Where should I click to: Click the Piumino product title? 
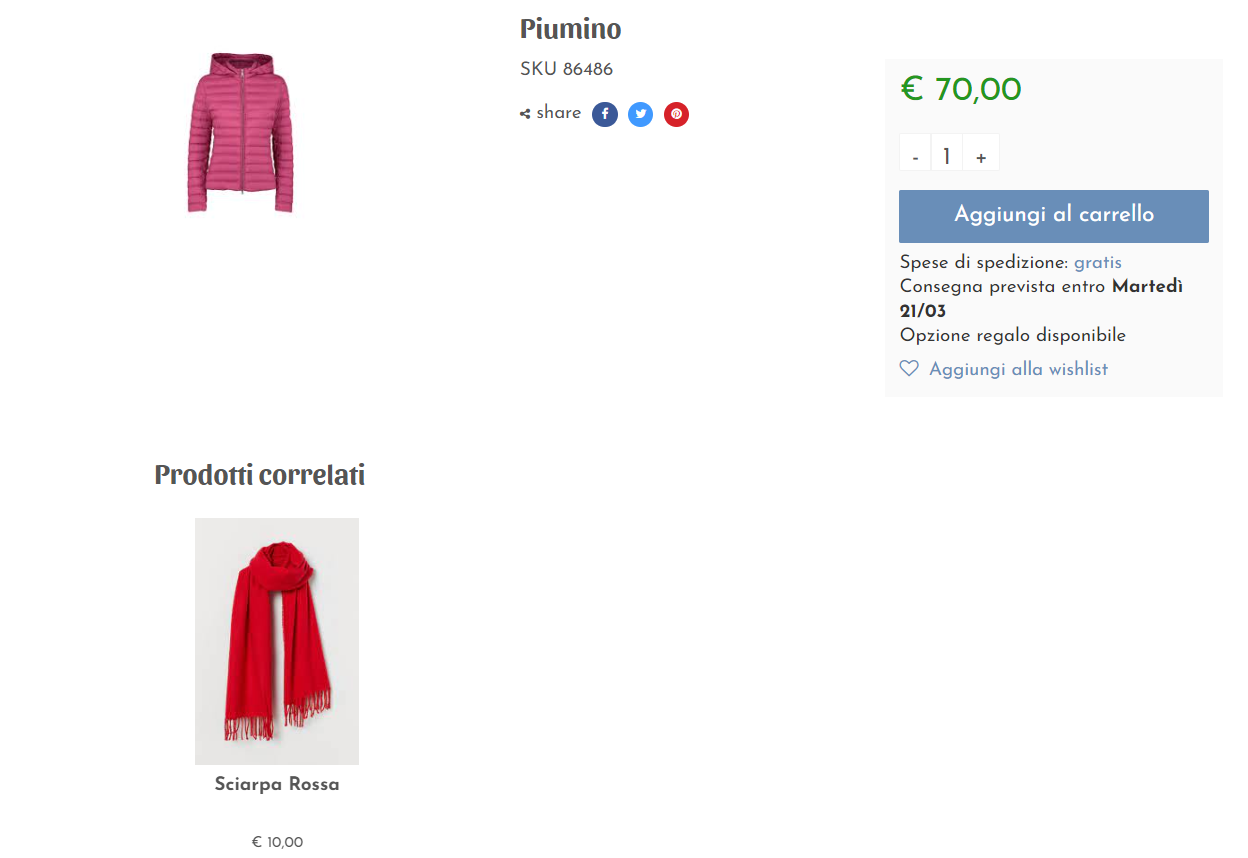click(x=570, y=29)
